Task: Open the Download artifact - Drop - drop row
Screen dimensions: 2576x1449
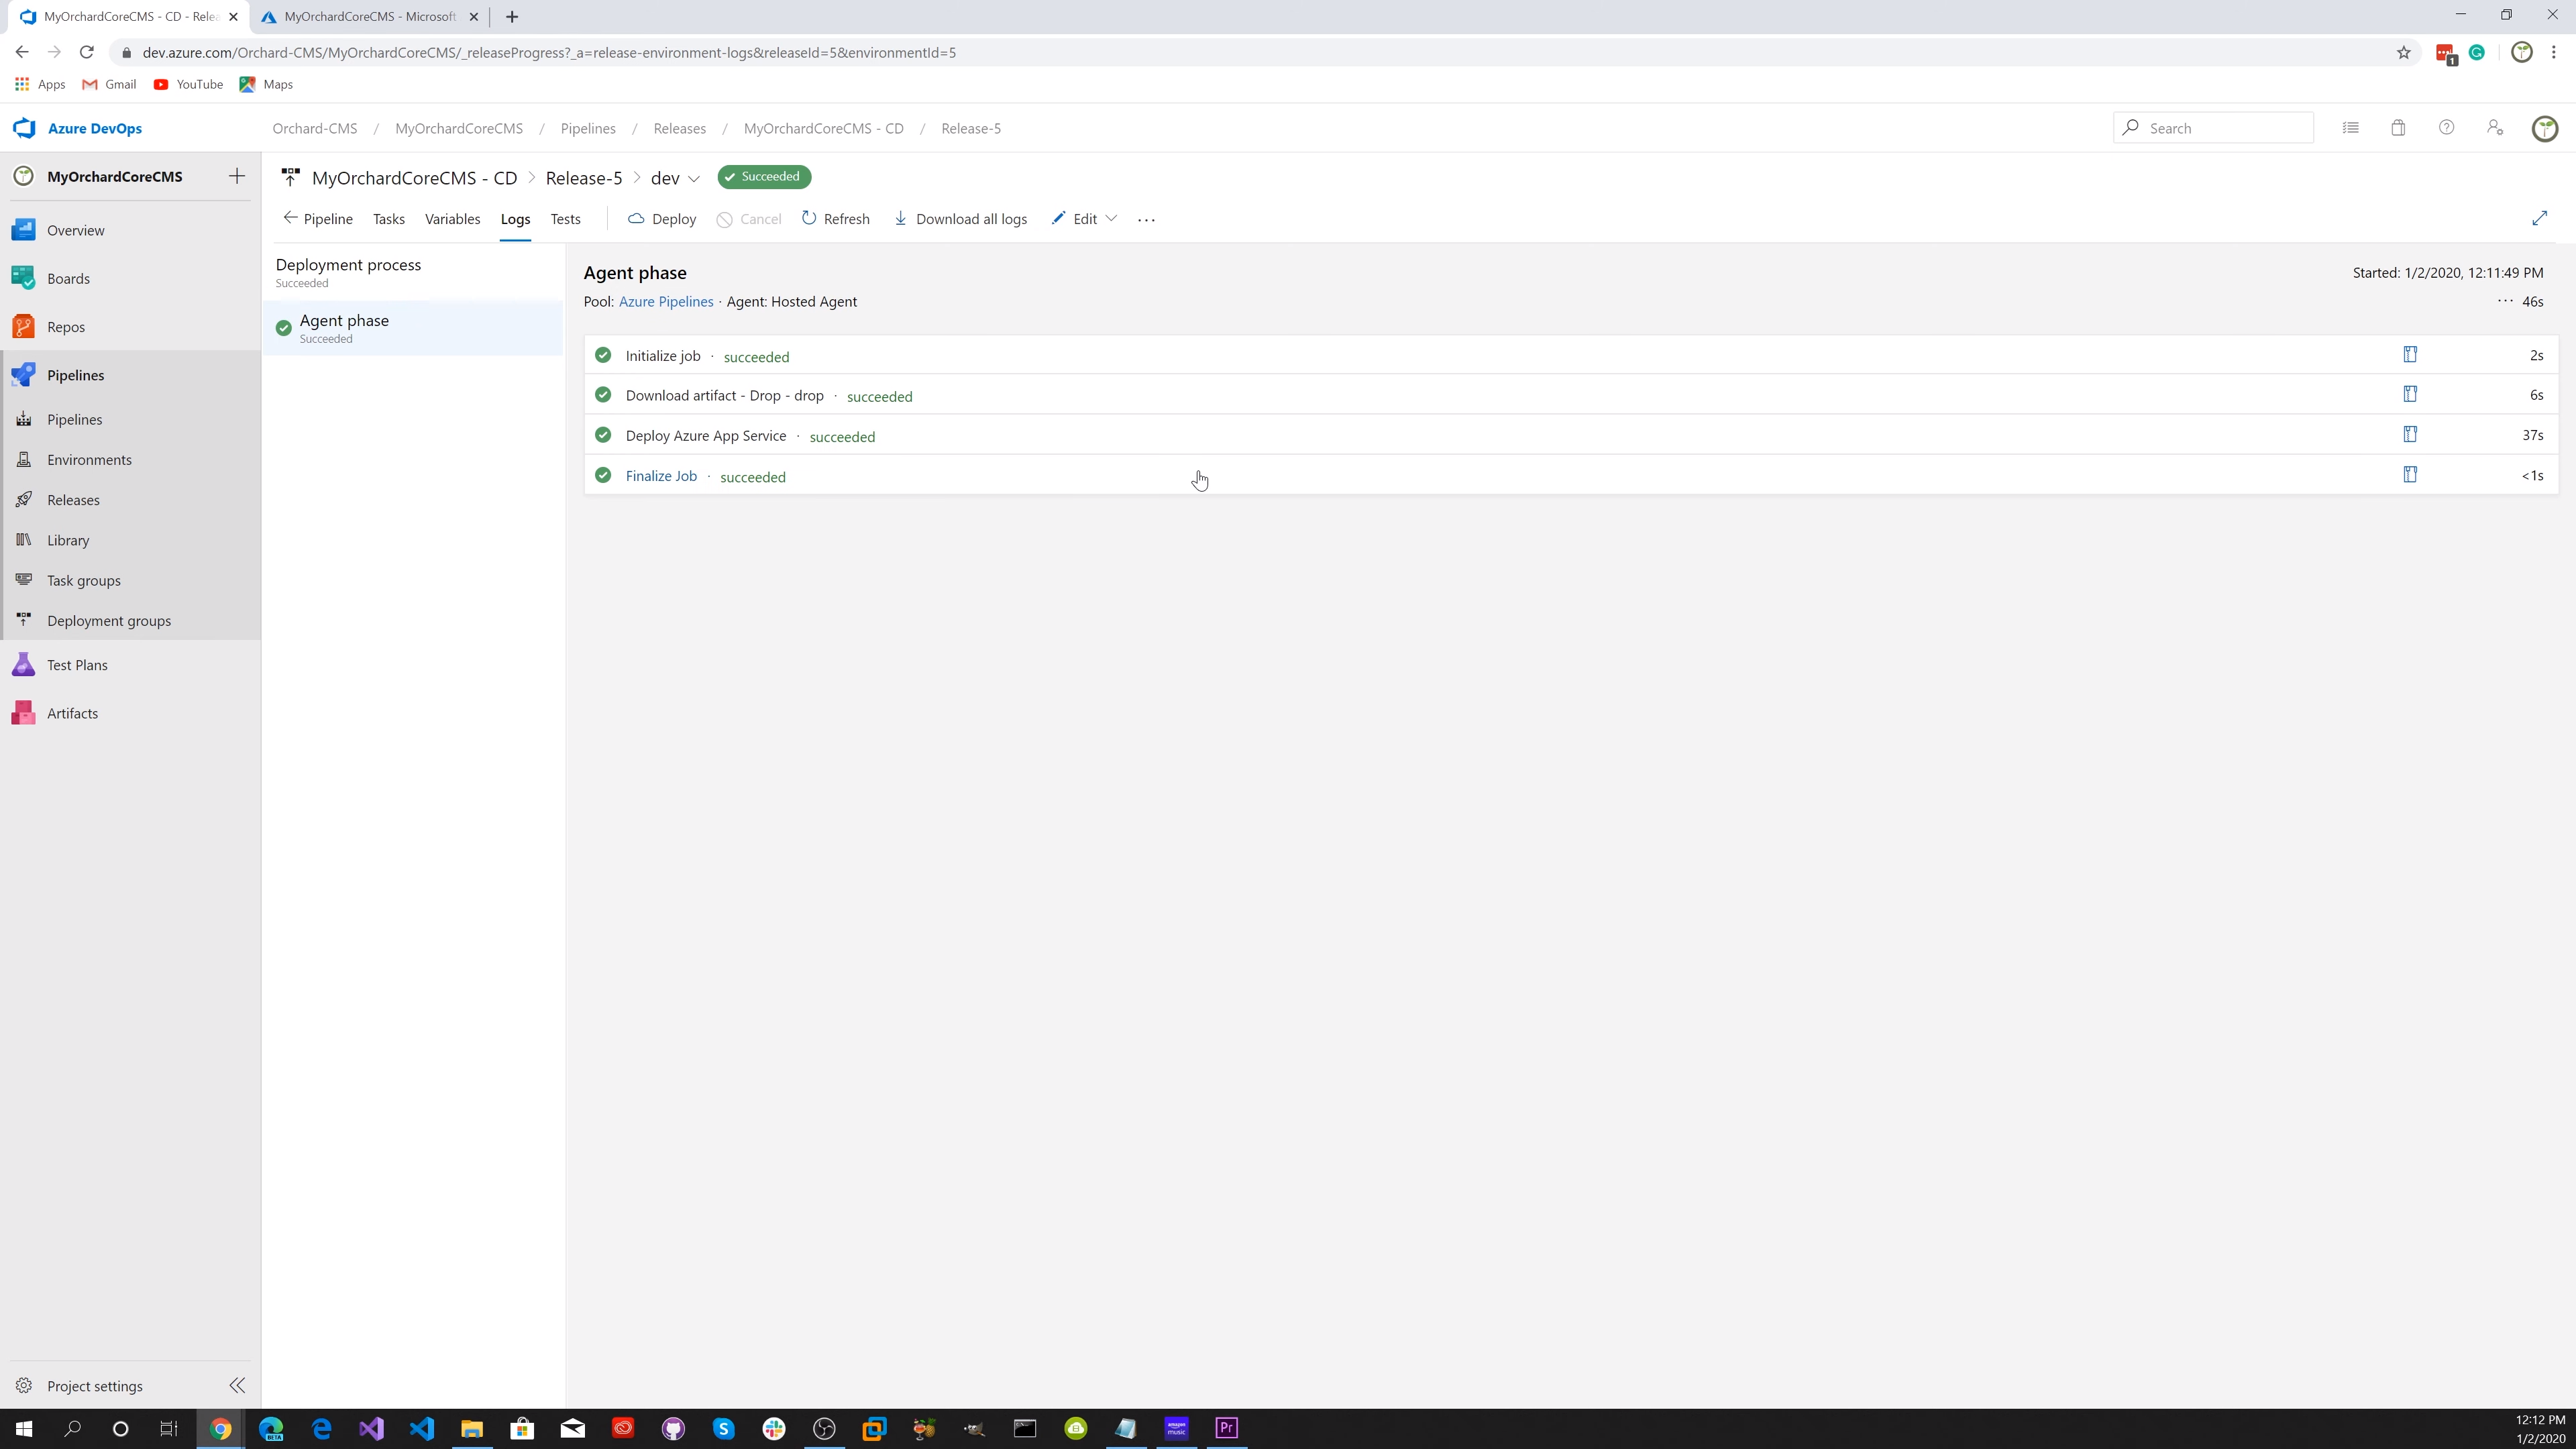Action: point(1570,395)
